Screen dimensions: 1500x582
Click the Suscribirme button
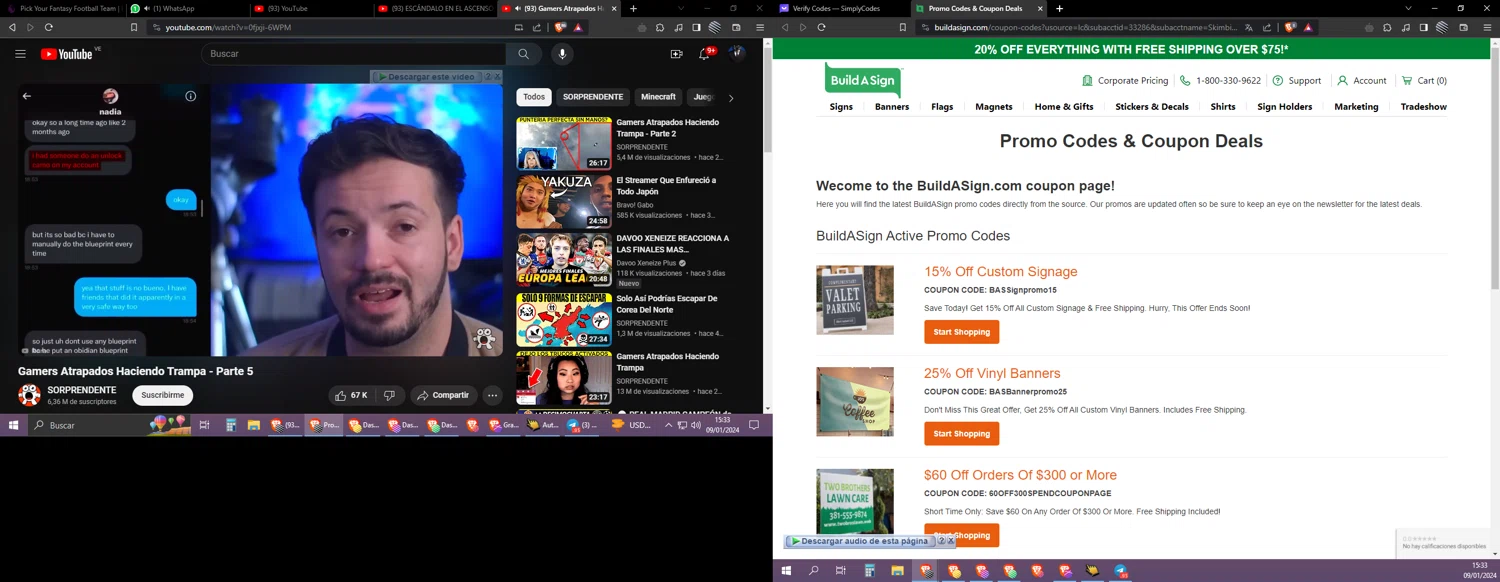click(x=162, y=395)
